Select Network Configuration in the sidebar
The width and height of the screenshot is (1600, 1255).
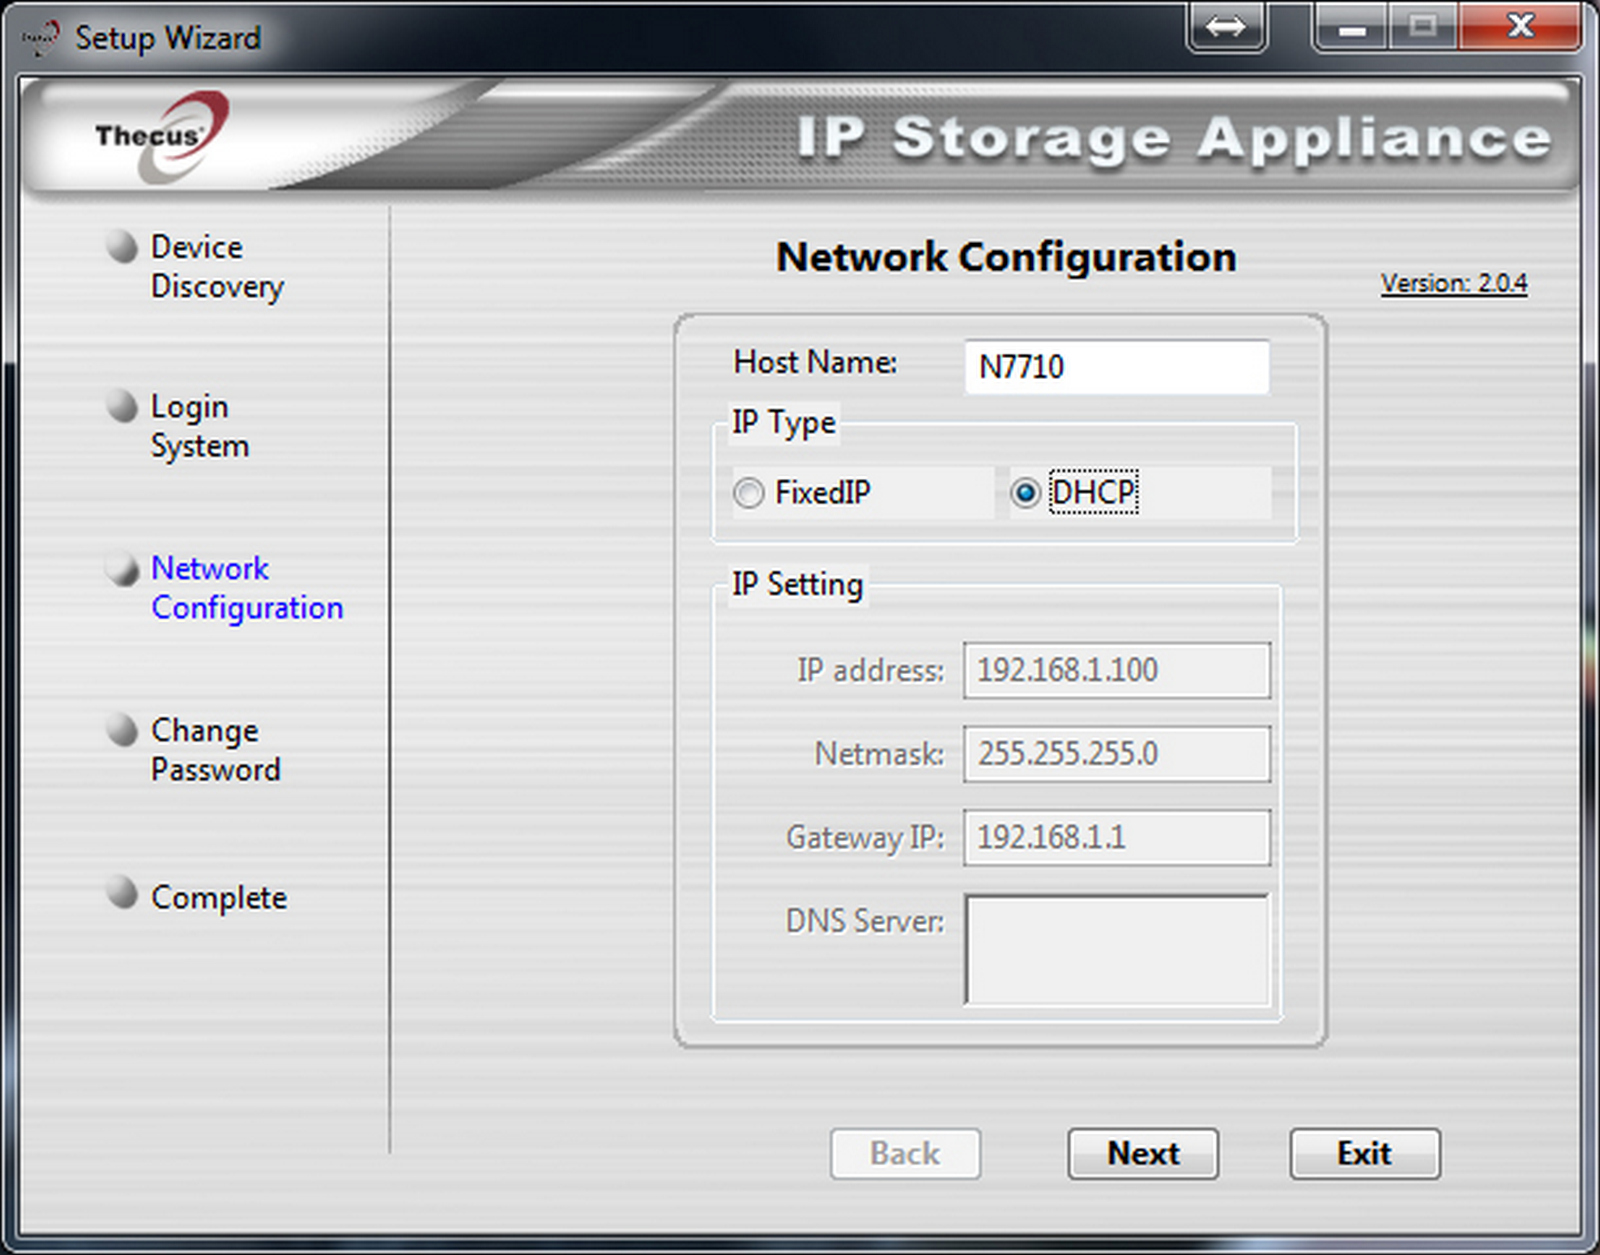pos(246,588)
